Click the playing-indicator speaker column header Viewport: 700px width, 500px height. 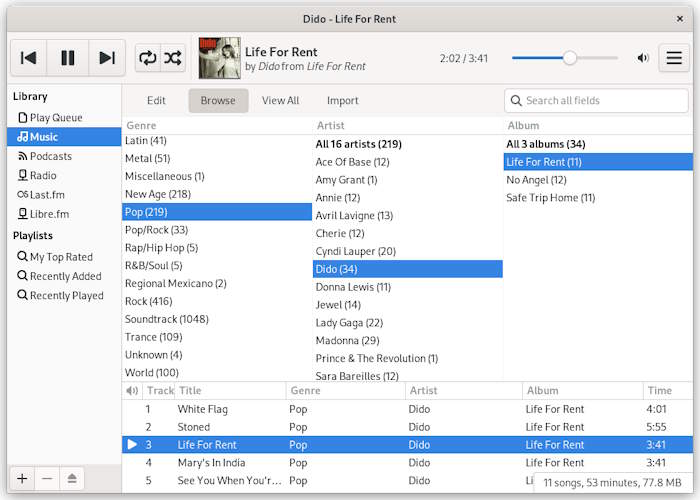[x=132, y=391]
